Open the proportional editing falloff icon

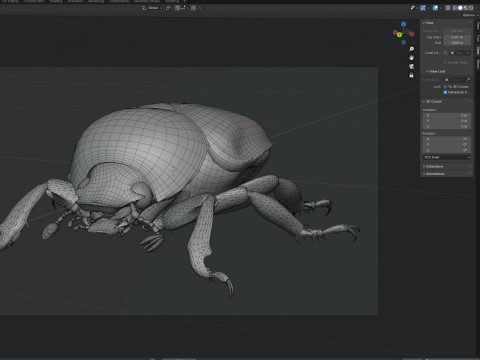(x=199, y=8)
